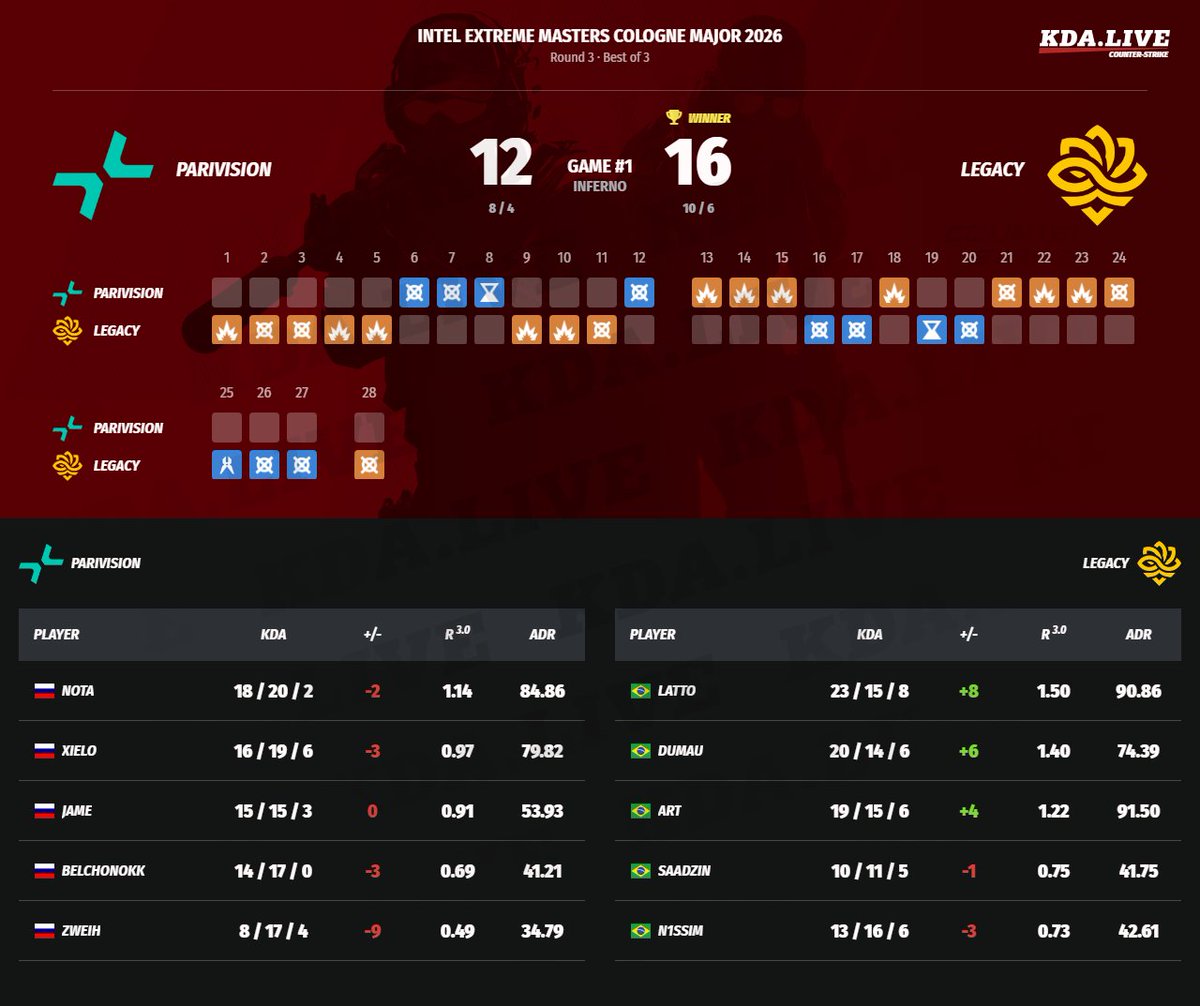Click the Russian flag next to ZWEIH
Viewport: 1200px width, 1006px height.
click(44, 931)
